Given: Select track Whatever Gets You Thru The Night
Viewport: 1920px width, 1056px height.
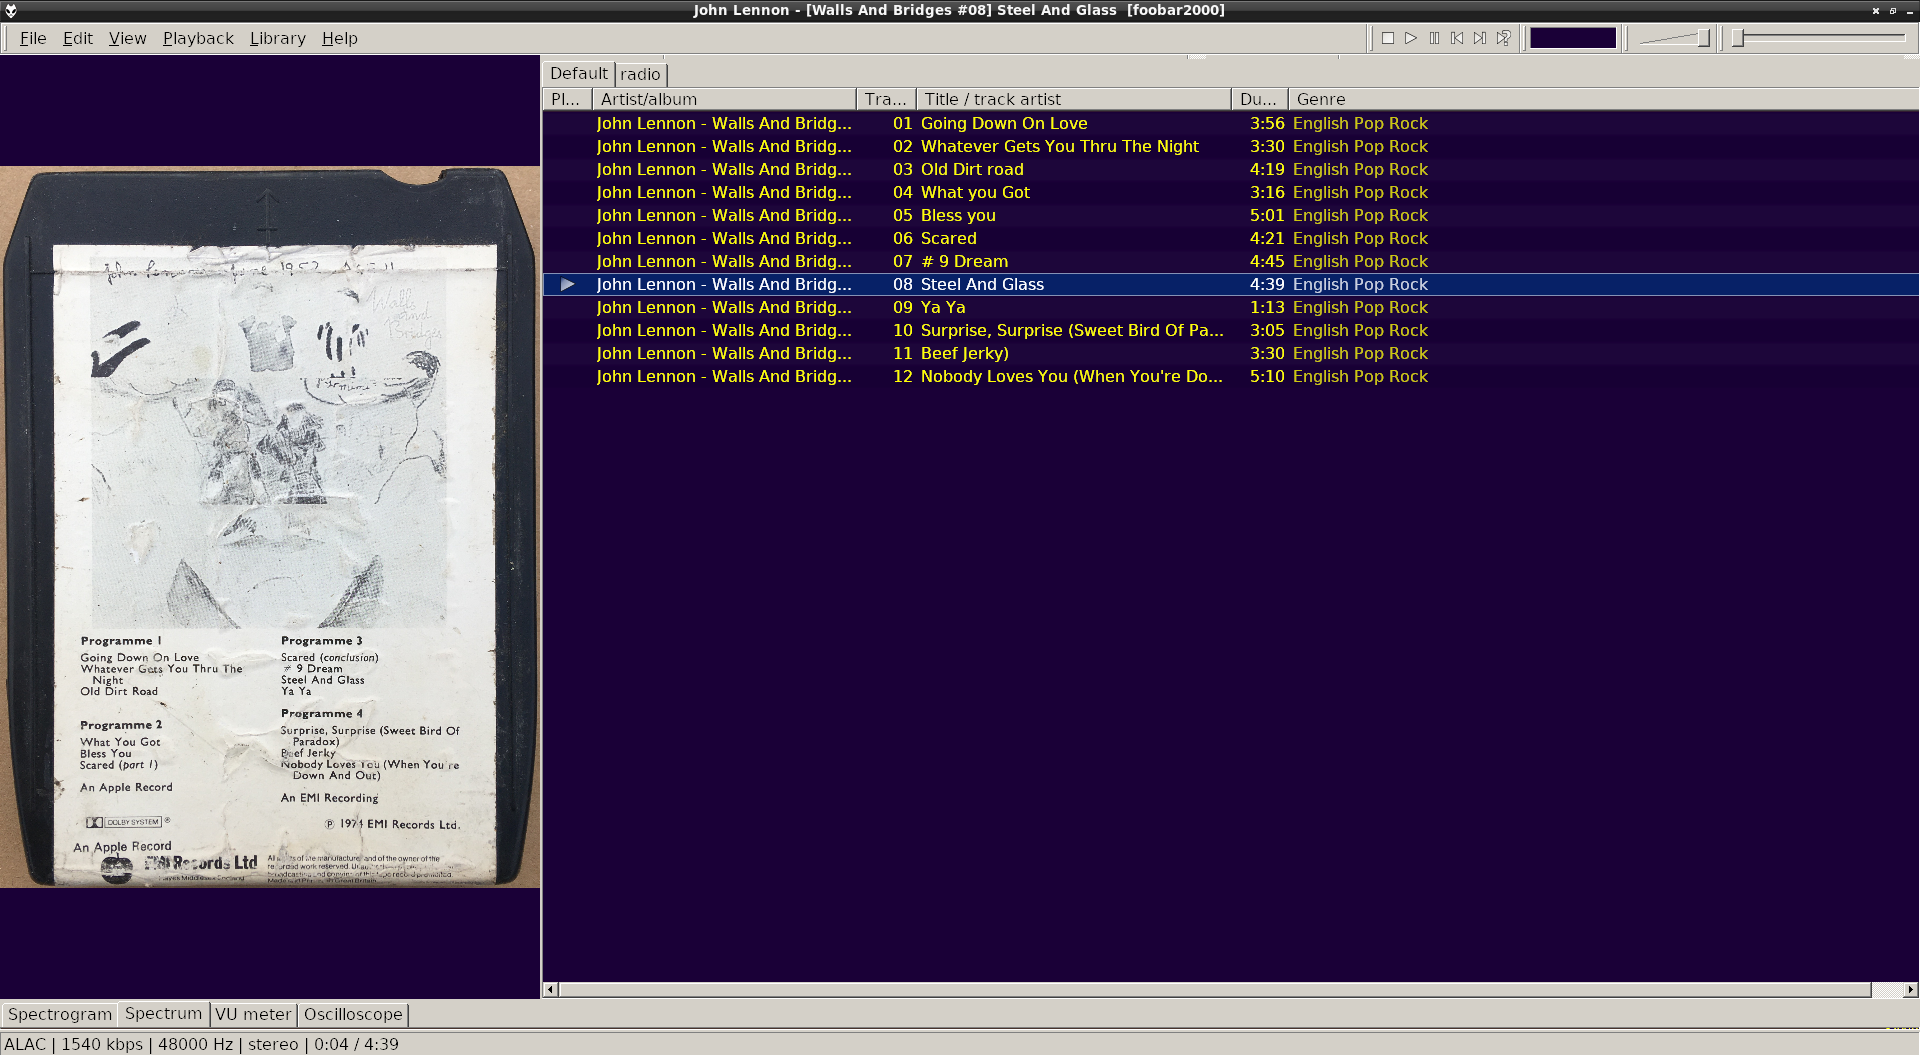Looking at the screenshot, I should (1230, 146).
